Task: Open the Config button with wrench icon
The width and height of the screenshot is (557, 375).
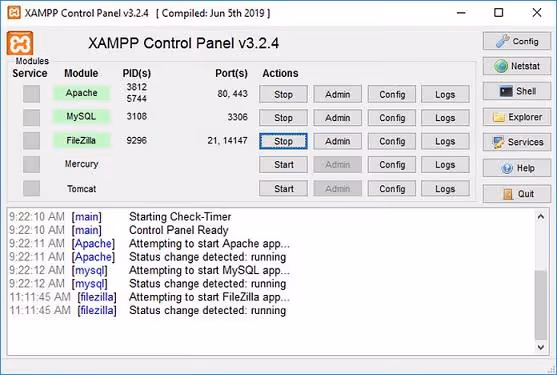Action: 517,41
